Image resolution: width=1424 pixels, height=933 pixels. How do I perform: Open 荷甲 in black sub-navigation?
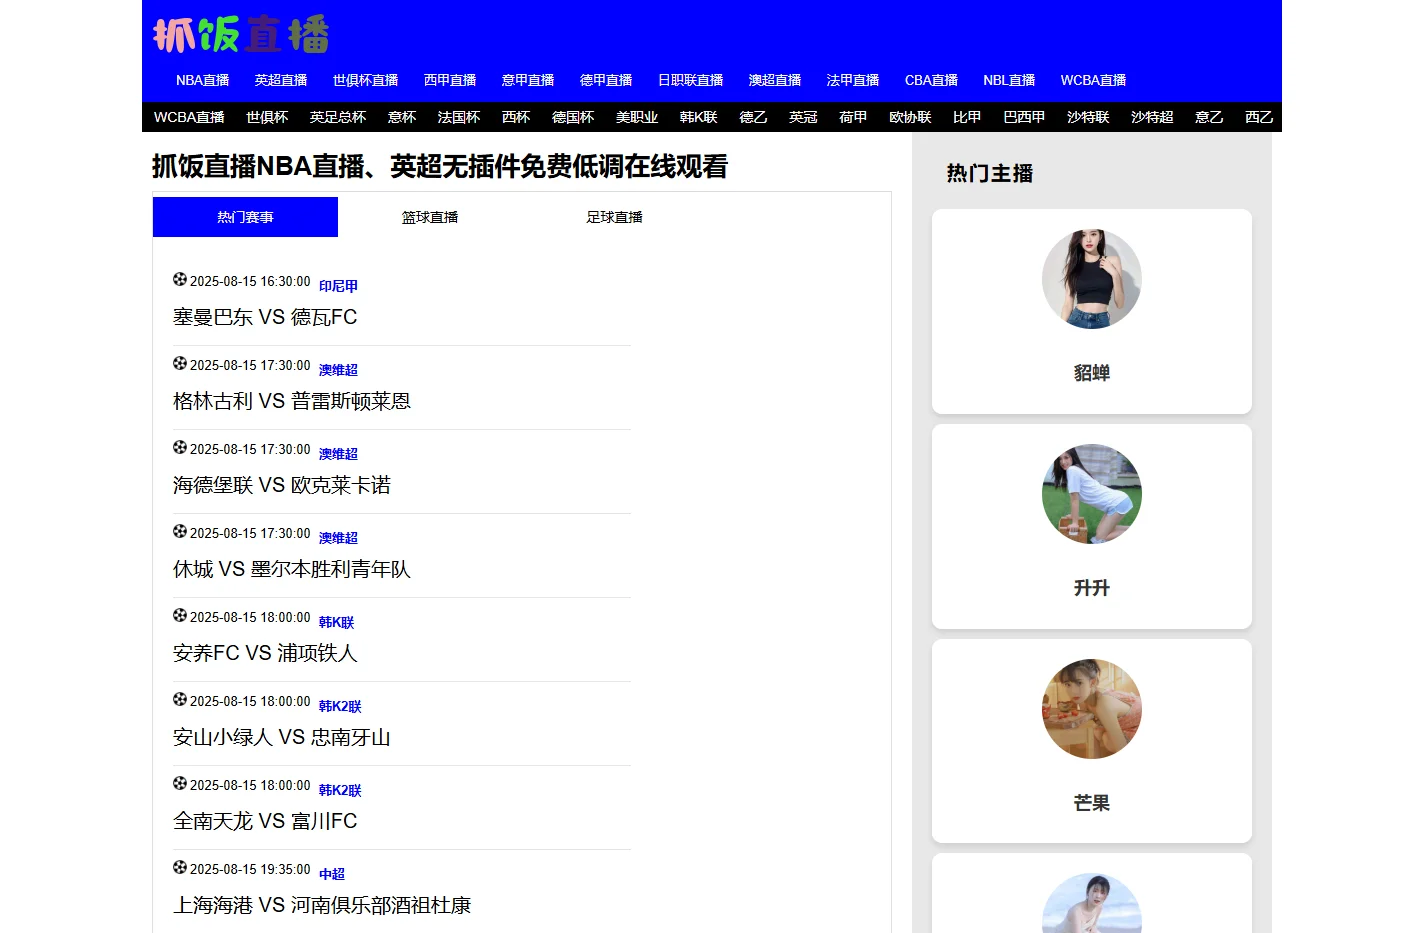[x=853, y=117]
